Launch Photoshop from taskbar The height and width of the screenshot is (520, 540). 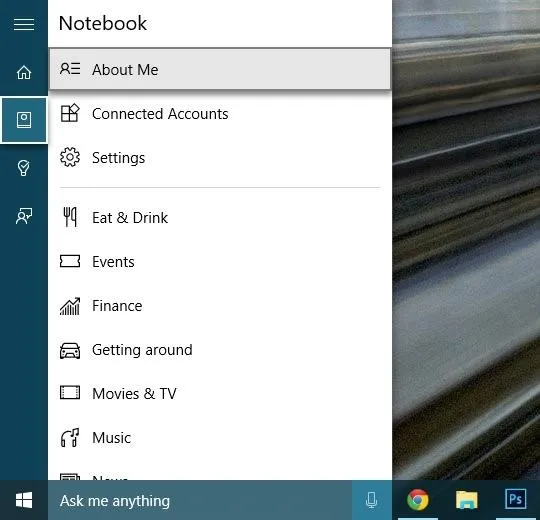click(516, 499)
